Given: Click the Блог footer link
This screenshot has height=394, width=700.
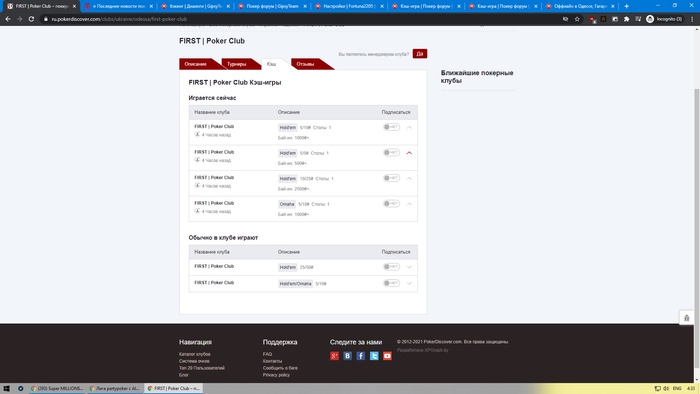Looking at the screenshot, I should coord(183,375).
